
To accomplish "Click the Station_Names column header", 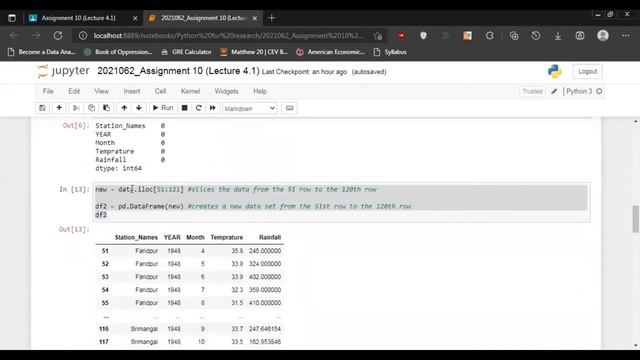I will coord(136,238).
